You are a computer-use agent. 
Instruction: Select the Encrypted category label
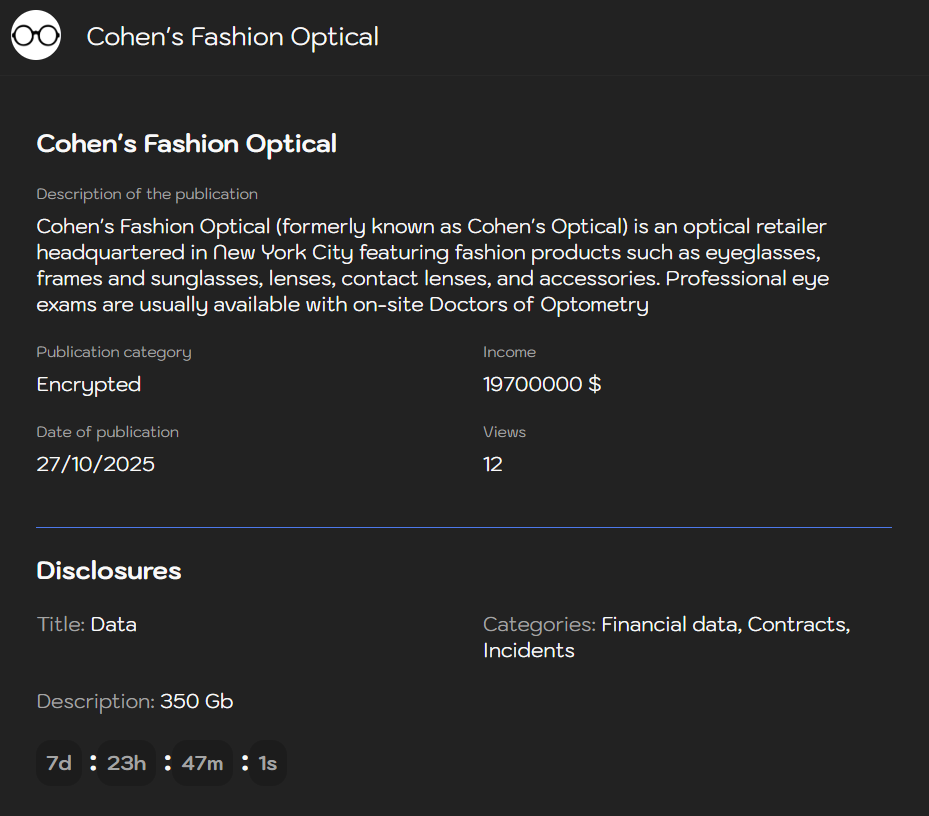[88, 384]
